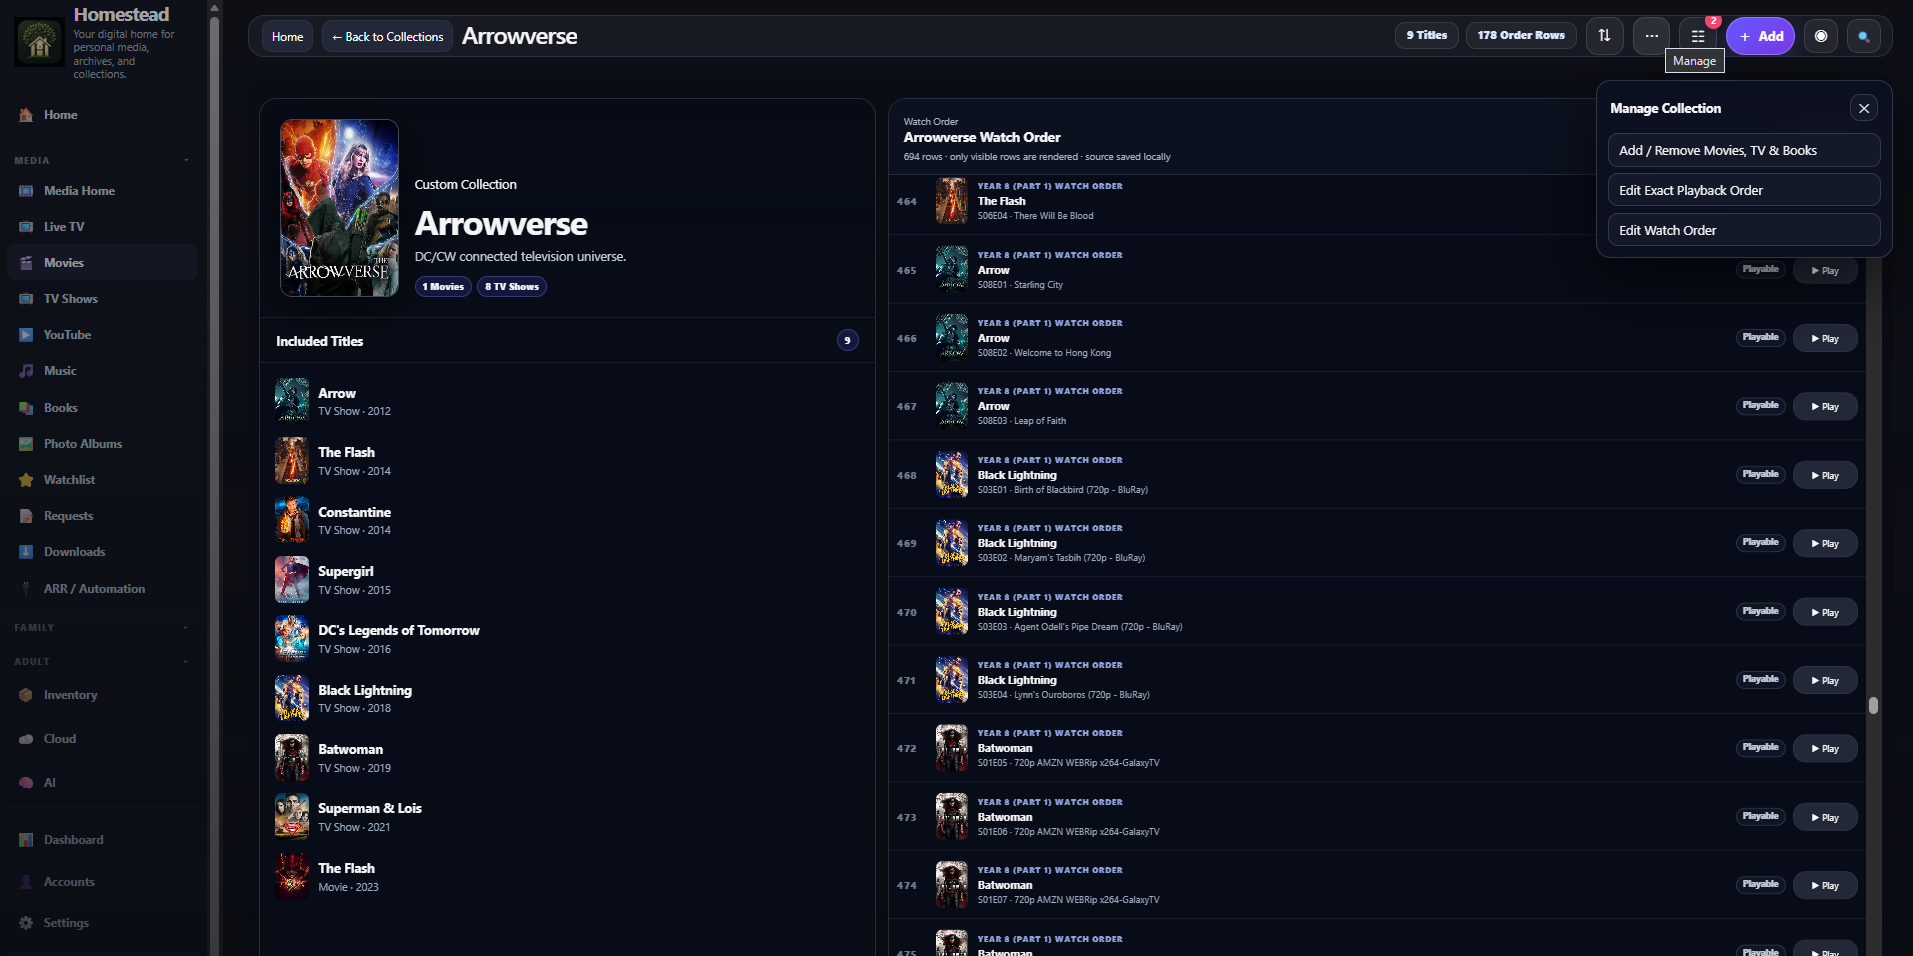The image size is (1913, 956).
Task: Play Black Lightning S03E01 Birth of Blackbird
Action: 1825,476
